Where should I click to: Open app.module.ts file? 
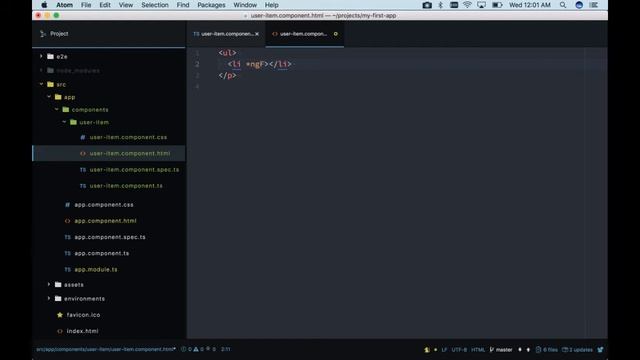coord(96,269)
